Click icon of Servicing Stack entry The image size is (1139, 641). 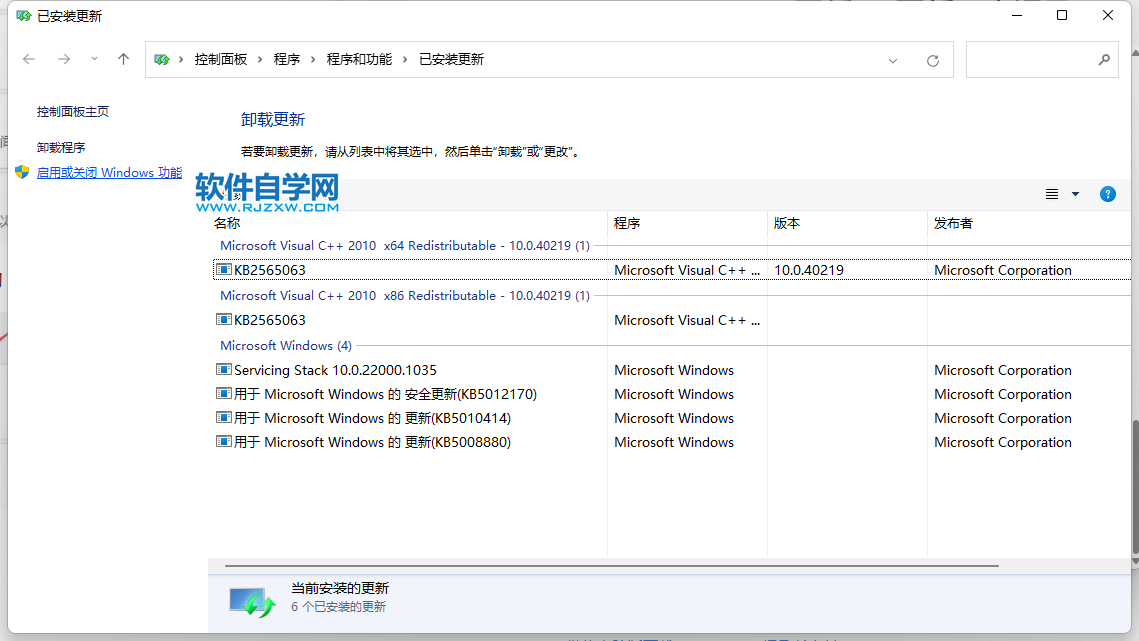(224, 370)
